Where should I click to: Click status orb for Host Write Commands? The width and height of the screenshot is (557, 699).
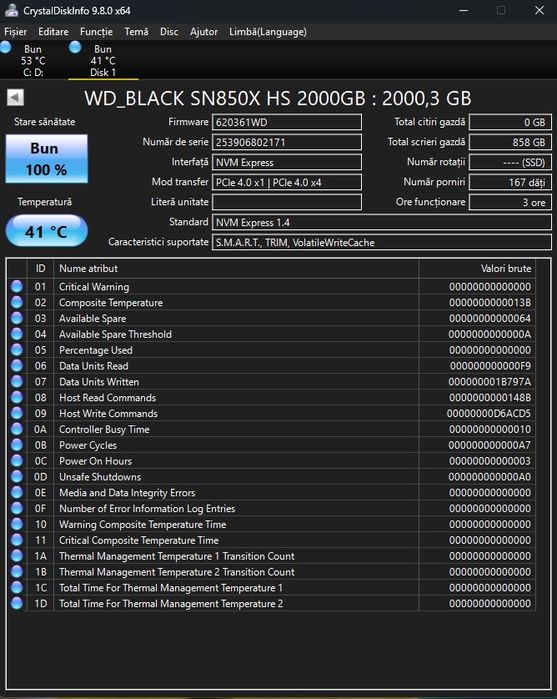click(17, 413)
